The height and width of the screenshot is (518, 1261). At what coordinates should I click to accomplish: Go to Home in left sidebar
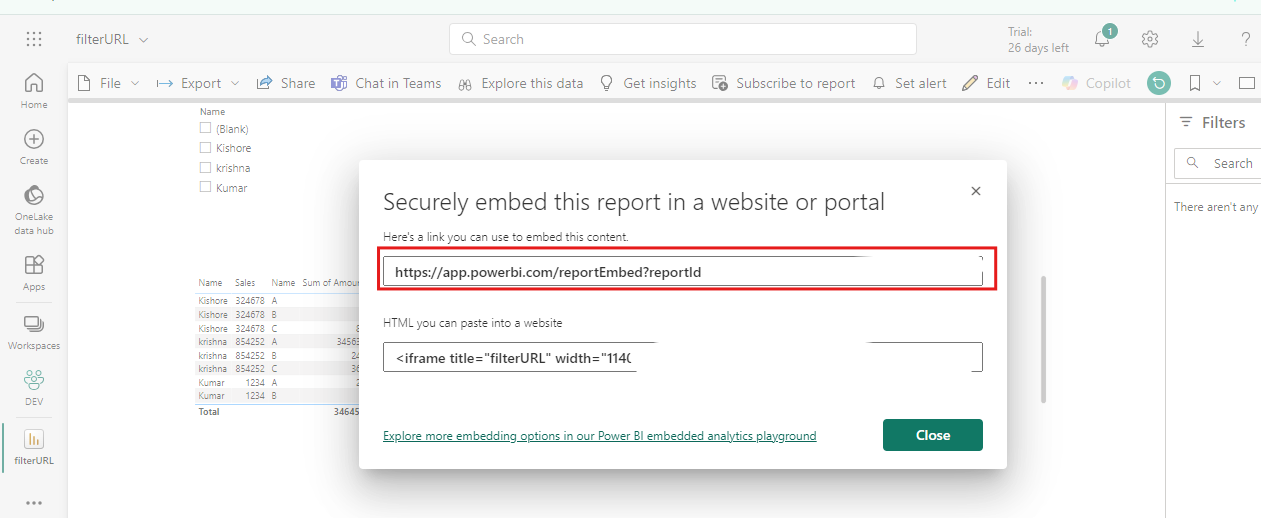coord(34,90)
